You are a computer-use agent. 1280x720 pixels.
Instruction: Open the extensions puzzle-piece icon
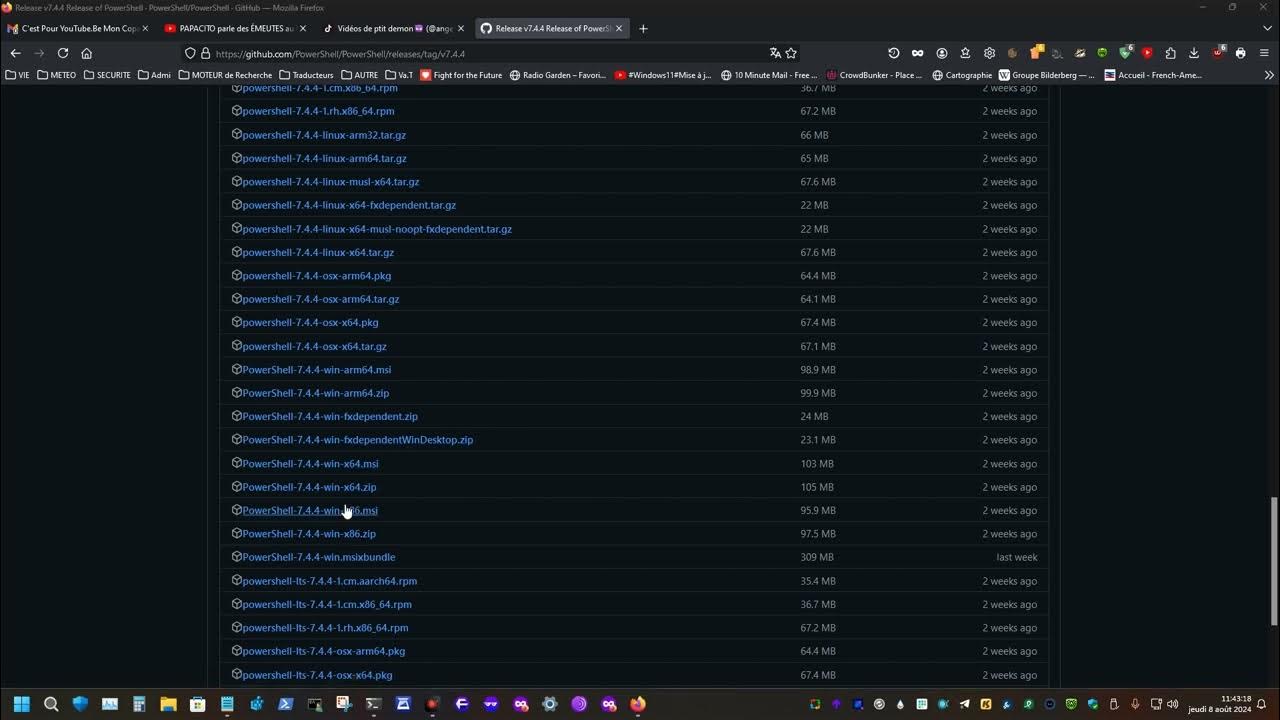[1170, 53]
